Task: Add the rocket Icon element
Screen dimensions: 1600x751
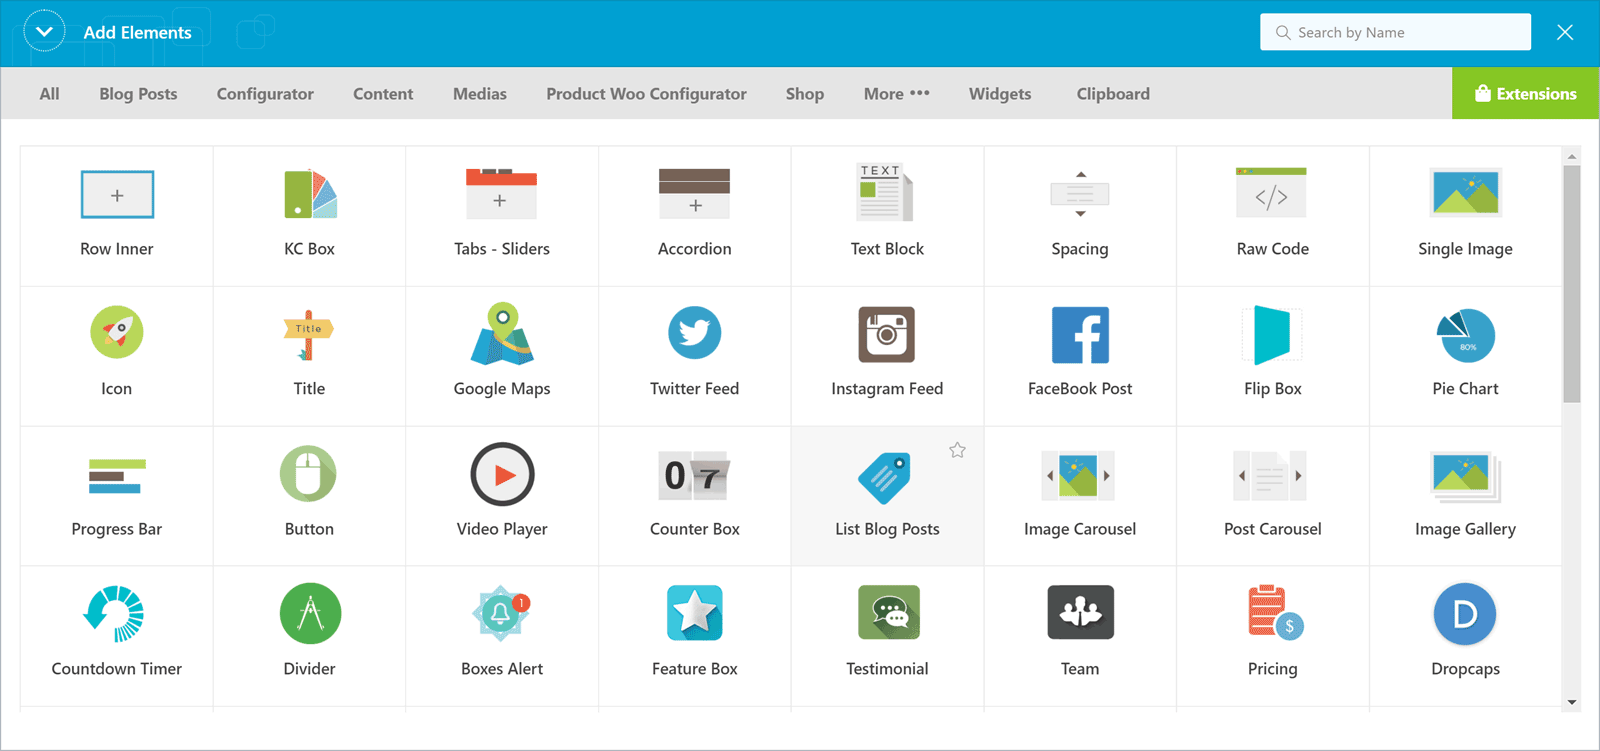Action: click(x=117, y=356)
